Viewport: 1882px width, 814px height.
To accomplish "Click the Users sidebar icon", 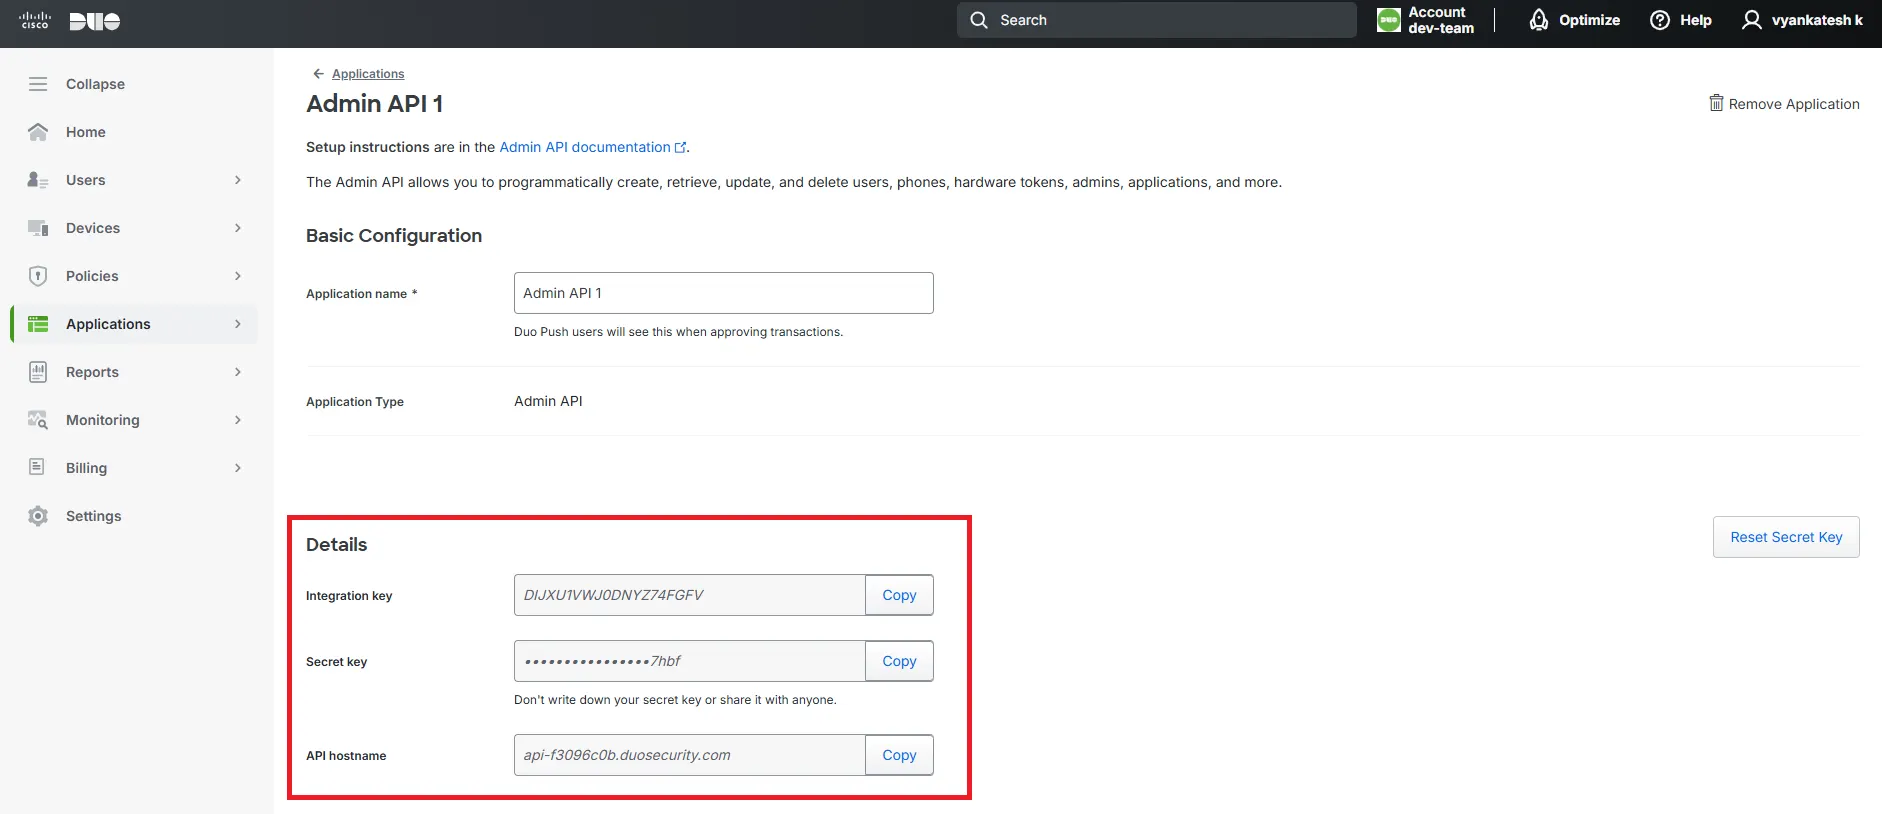I will click(38, 180).
